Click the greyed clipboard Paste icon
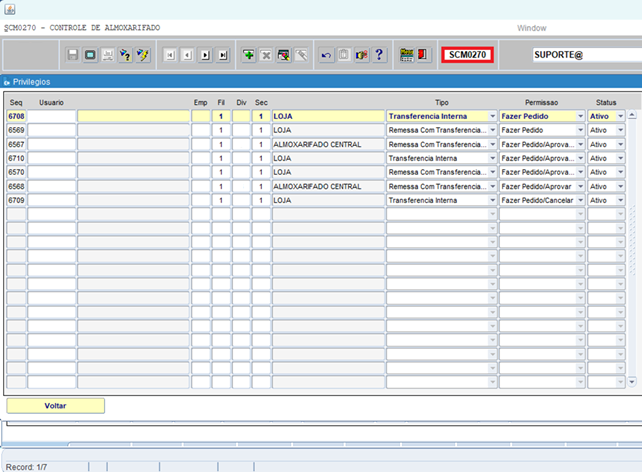This screenshot has height=472, width=642. [x=344, y=55]
